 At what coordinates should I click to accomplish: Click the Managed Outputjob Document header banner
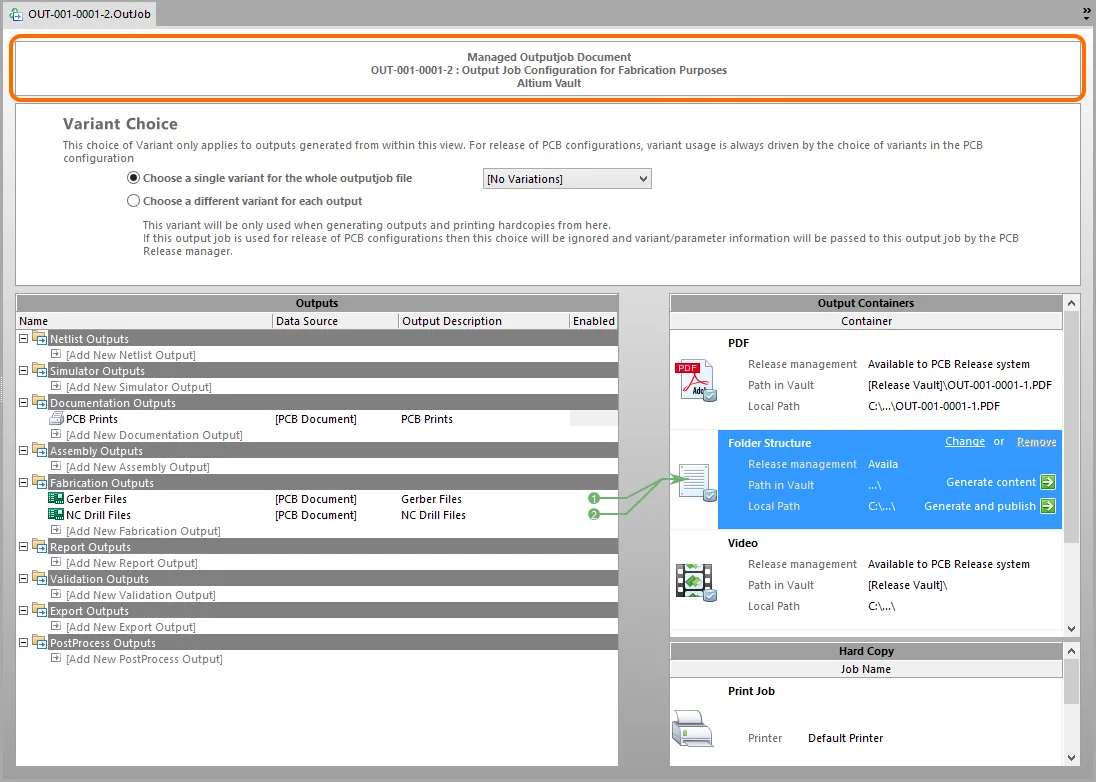(x=549, y=69)
